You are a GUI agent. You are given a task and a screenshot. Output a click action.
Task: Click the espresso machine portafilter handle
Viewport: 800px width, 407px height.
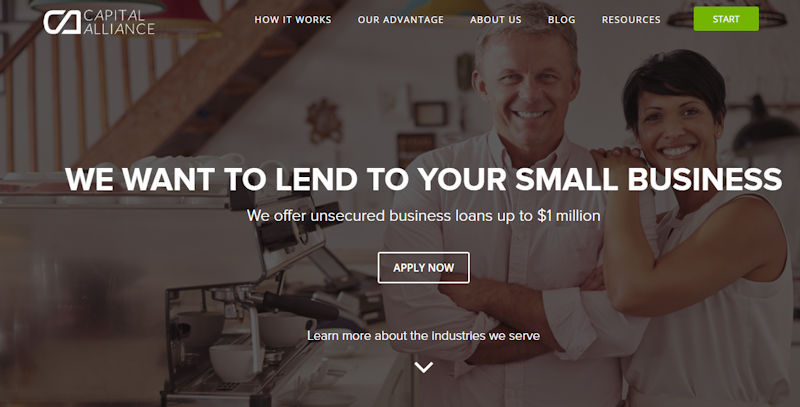pos(298,305)
